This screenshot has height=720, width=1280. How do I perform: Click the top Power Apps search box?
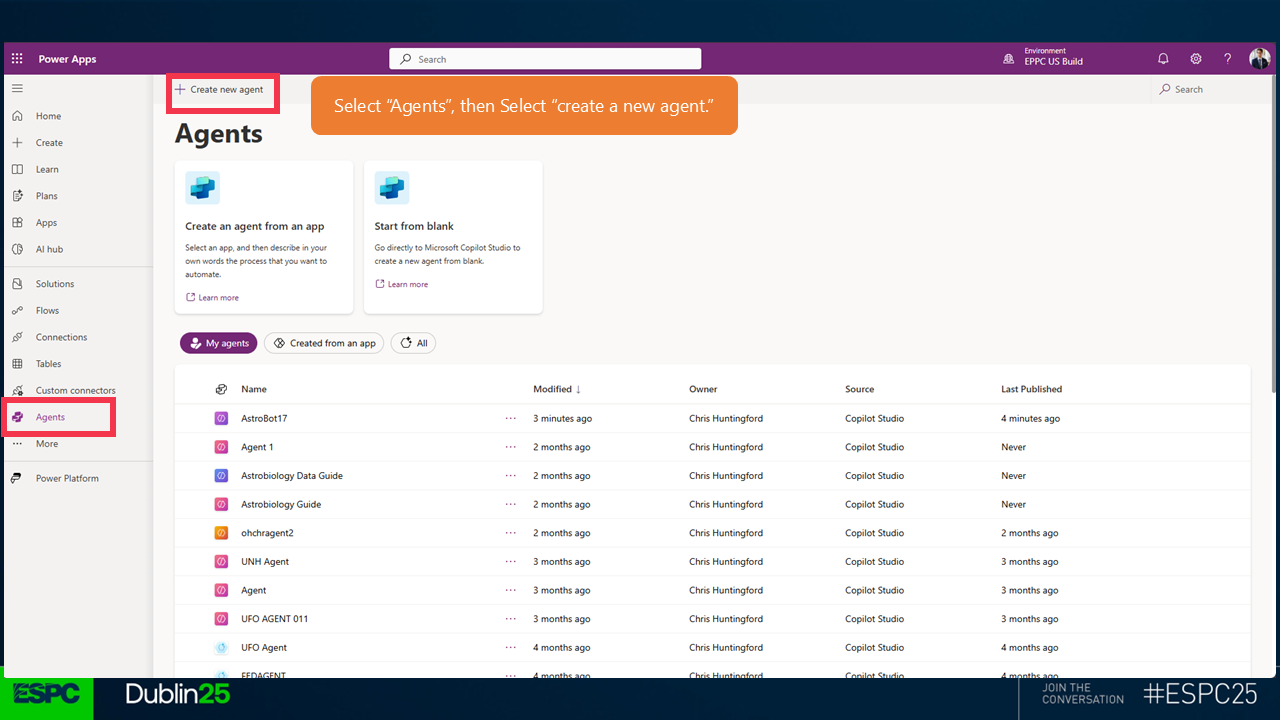545,59
